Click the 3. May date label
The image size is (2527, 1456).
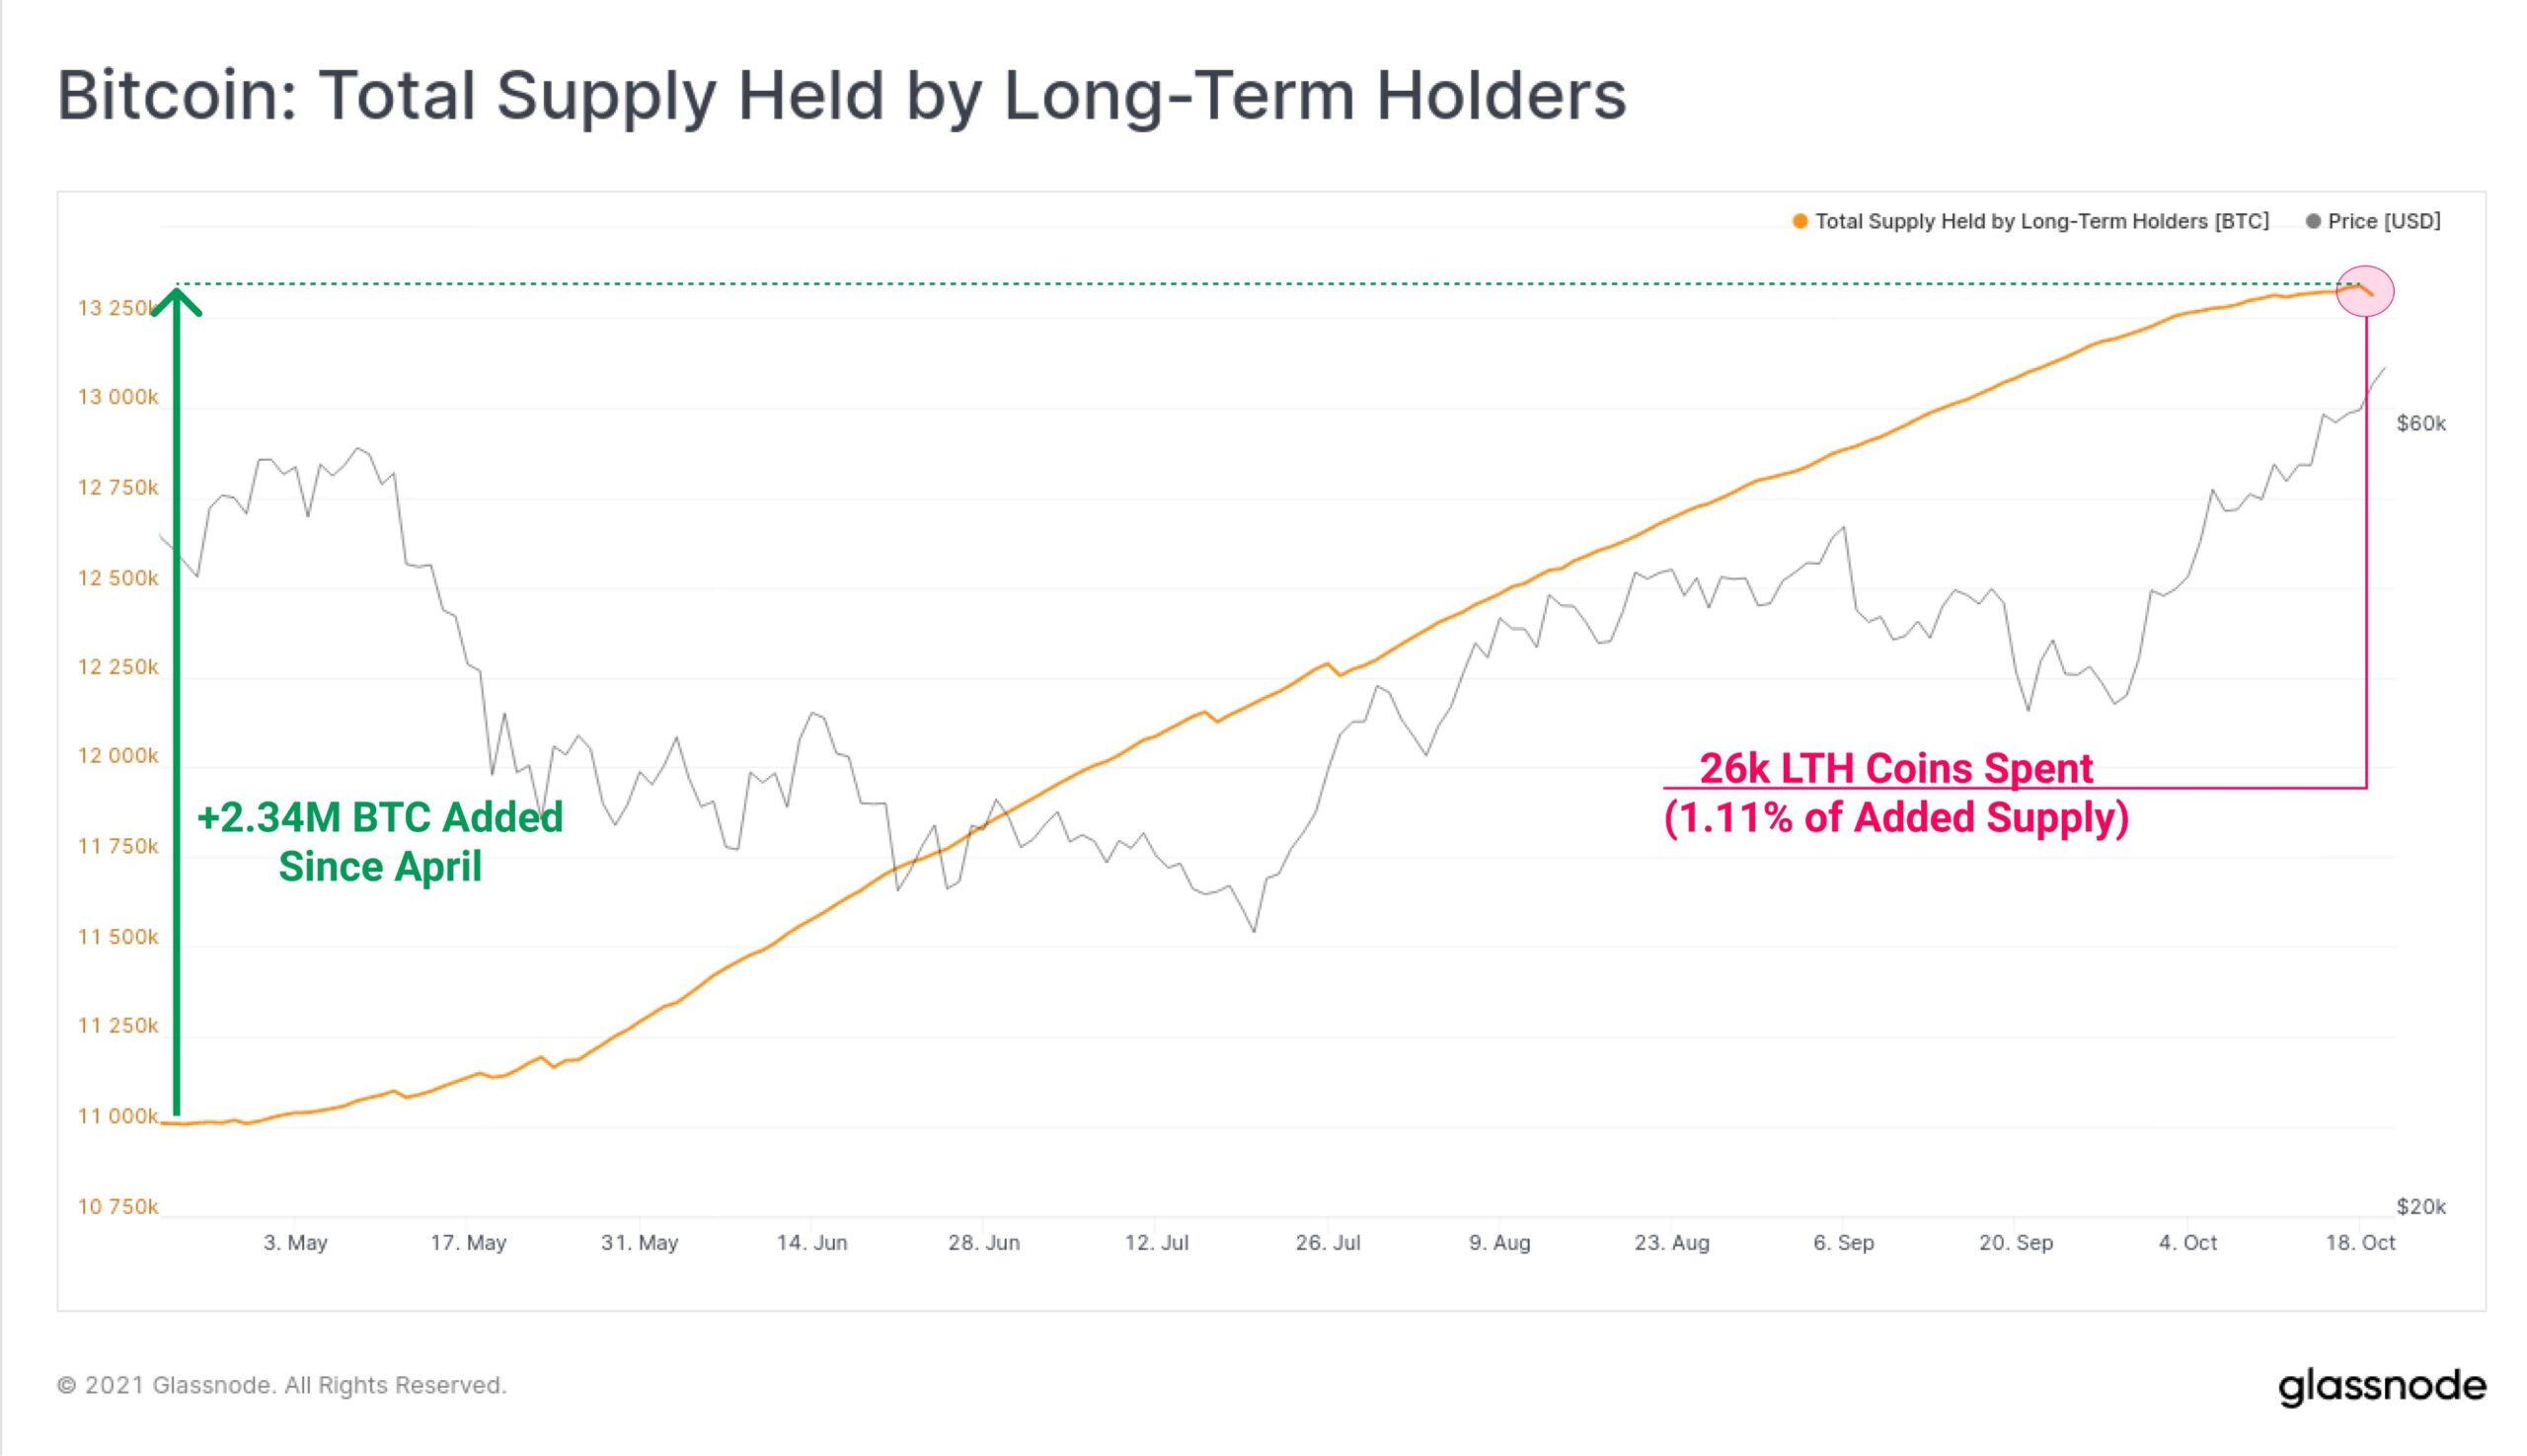[295, 1243]
